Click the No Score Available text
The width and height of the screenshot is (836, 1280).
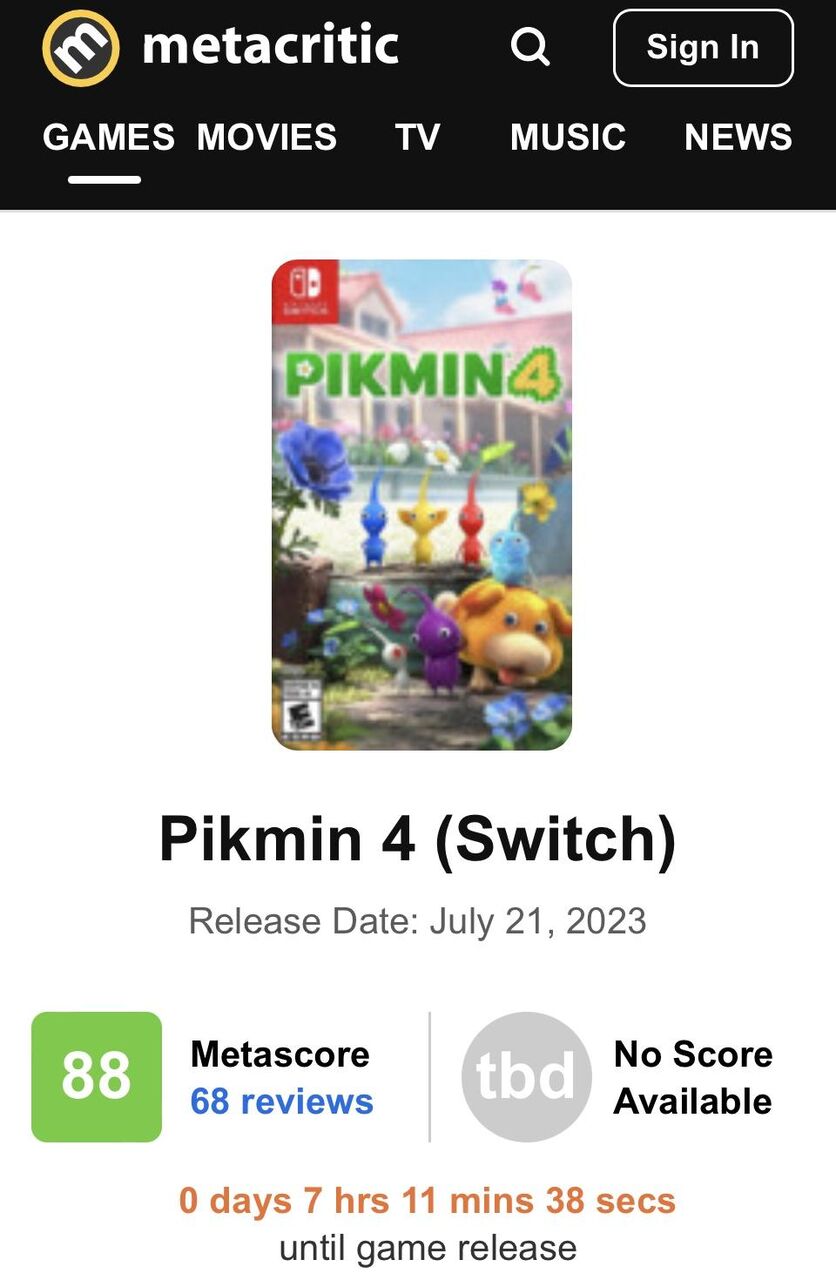point(693,1078)
